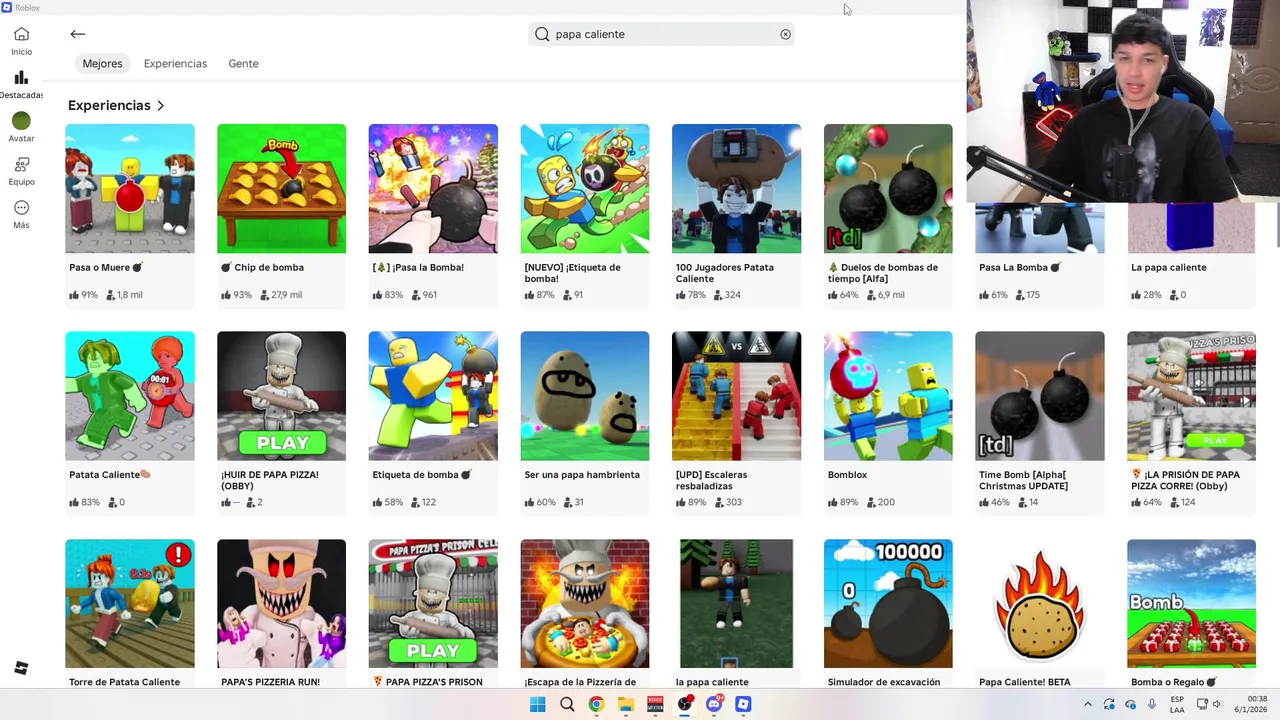The height and width of the screenshot is (720, 1280).
Task: Open ¡Escapa de la Pizzería thumbnail
Action: pyautogui.click(x=585, y=604)
